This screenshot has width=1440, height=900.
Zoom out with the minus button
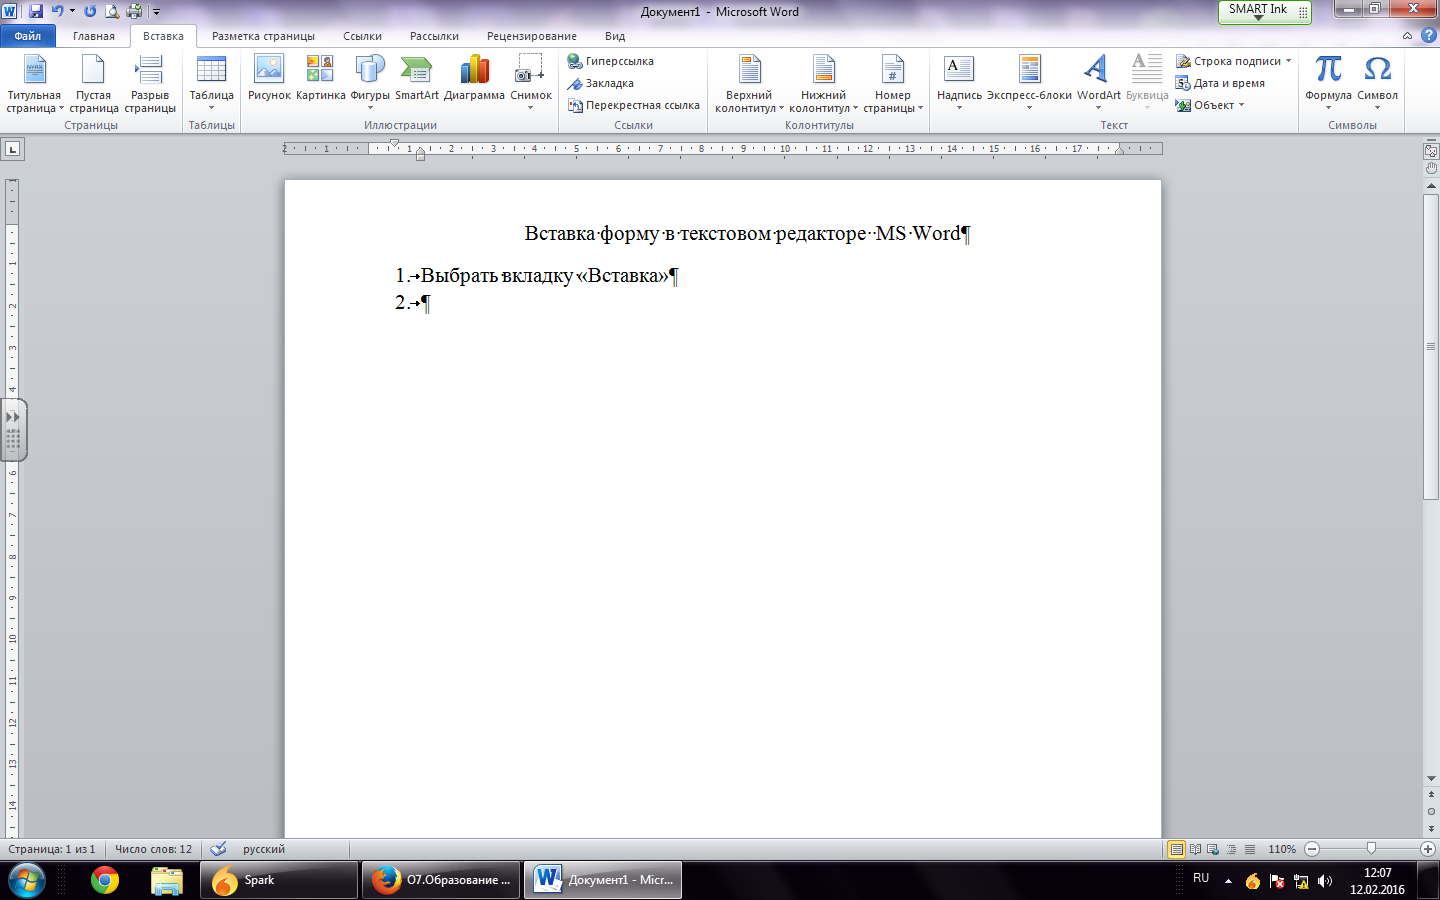coord(1312,849)
